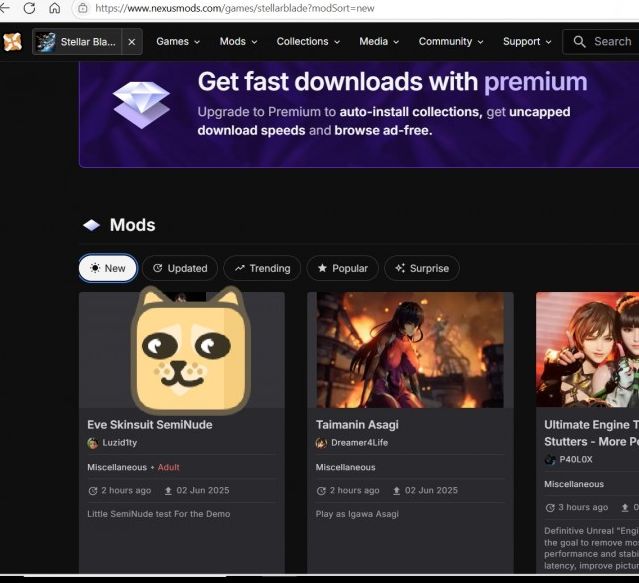
Task: Click the search magnifier icon
Action: coord(579,42)
